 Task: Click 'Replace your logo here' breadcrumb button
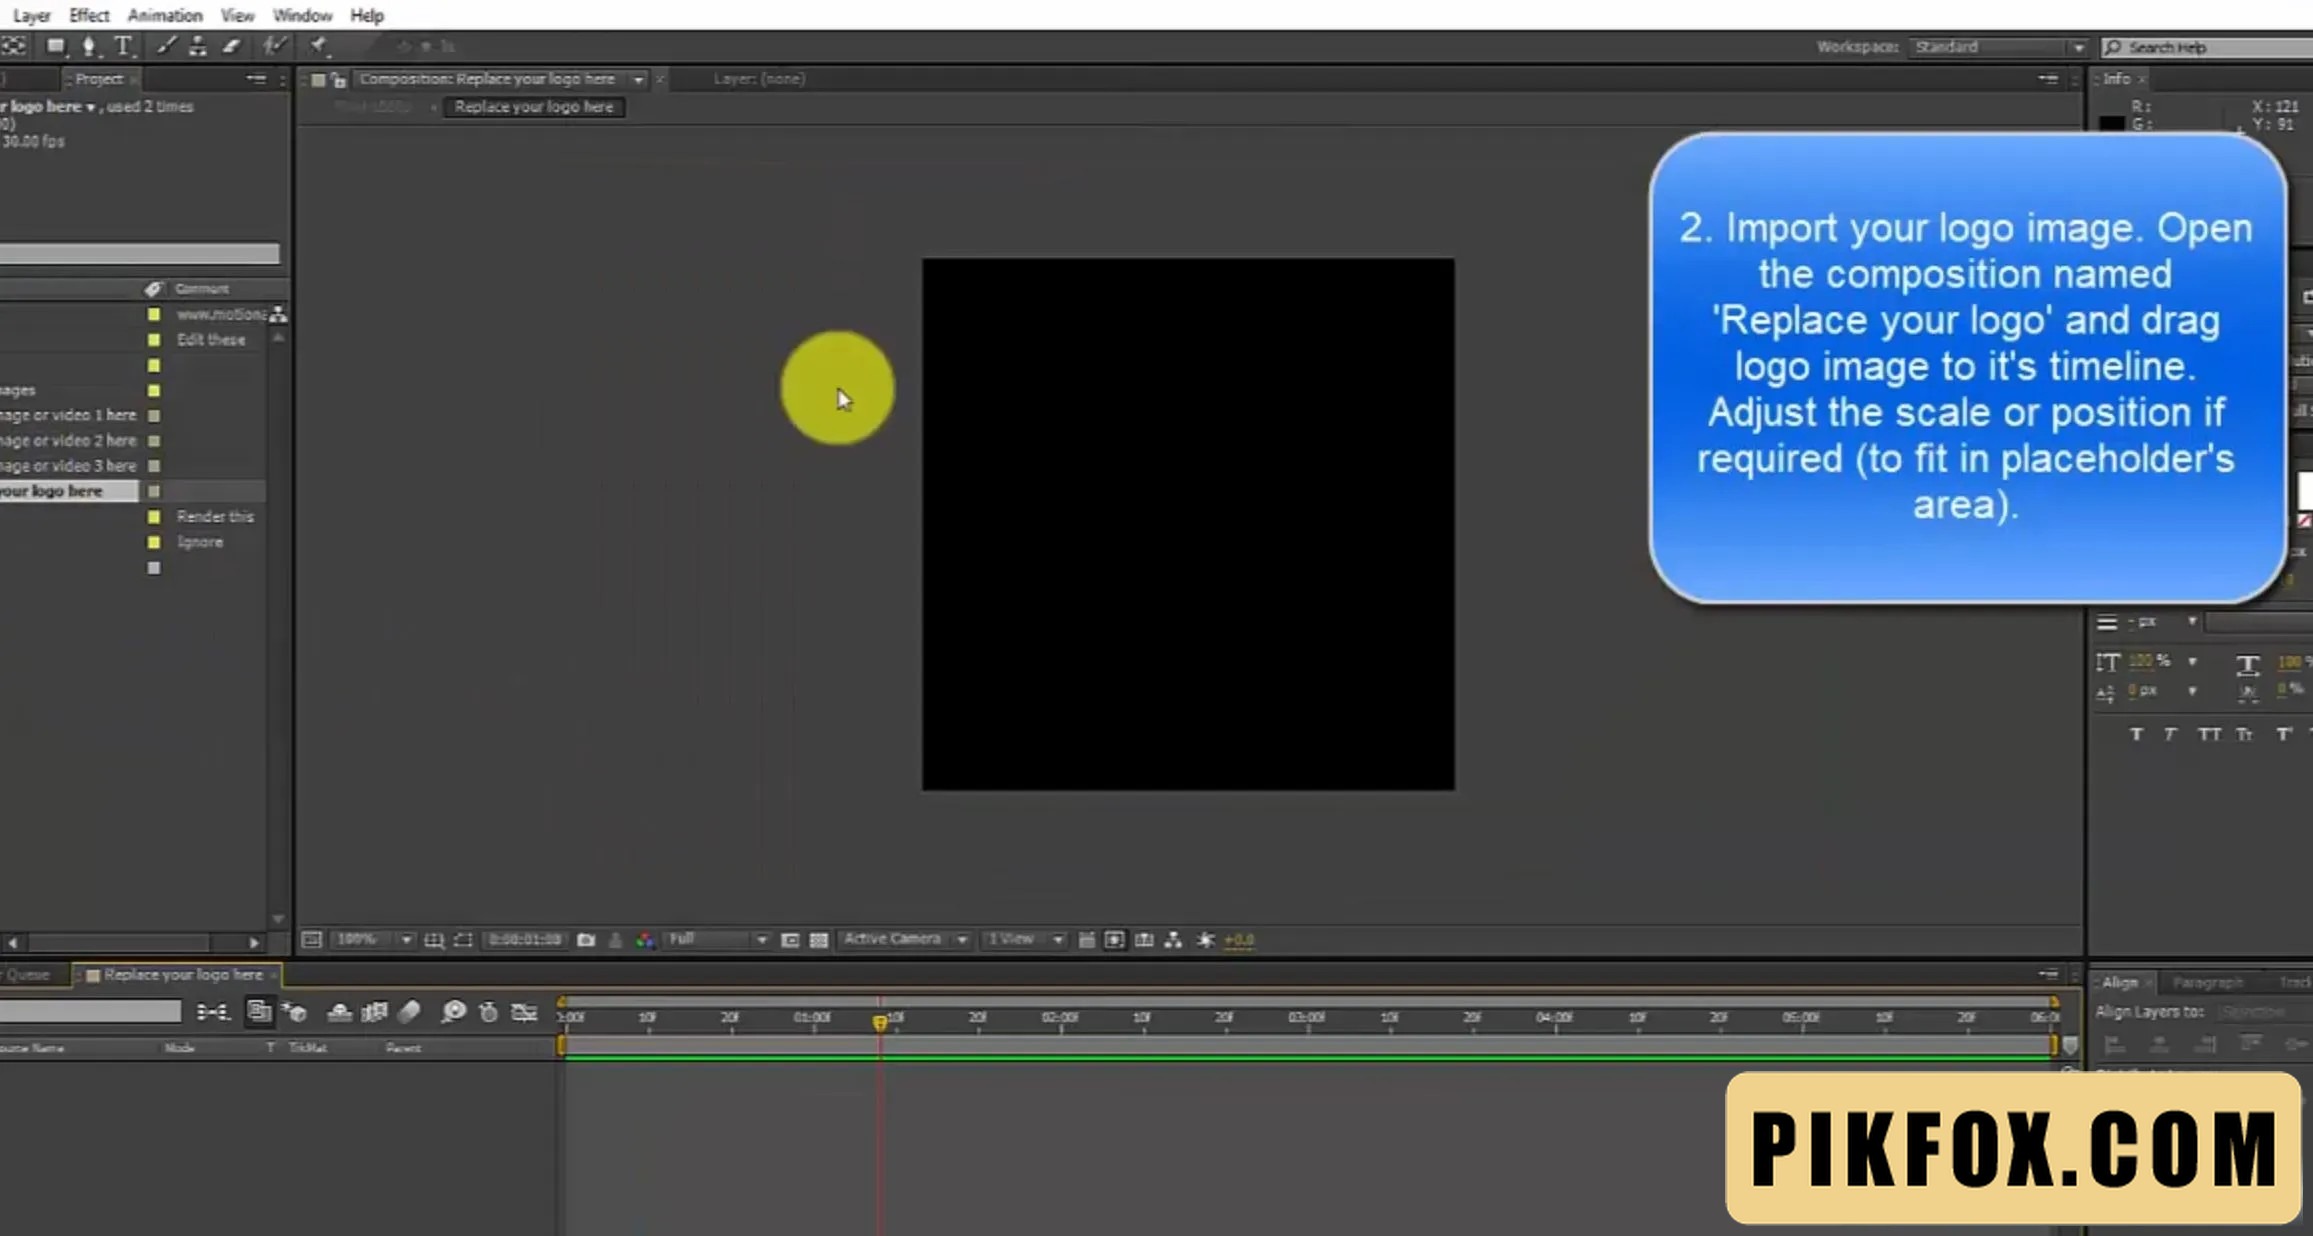(x=534, y=107)
